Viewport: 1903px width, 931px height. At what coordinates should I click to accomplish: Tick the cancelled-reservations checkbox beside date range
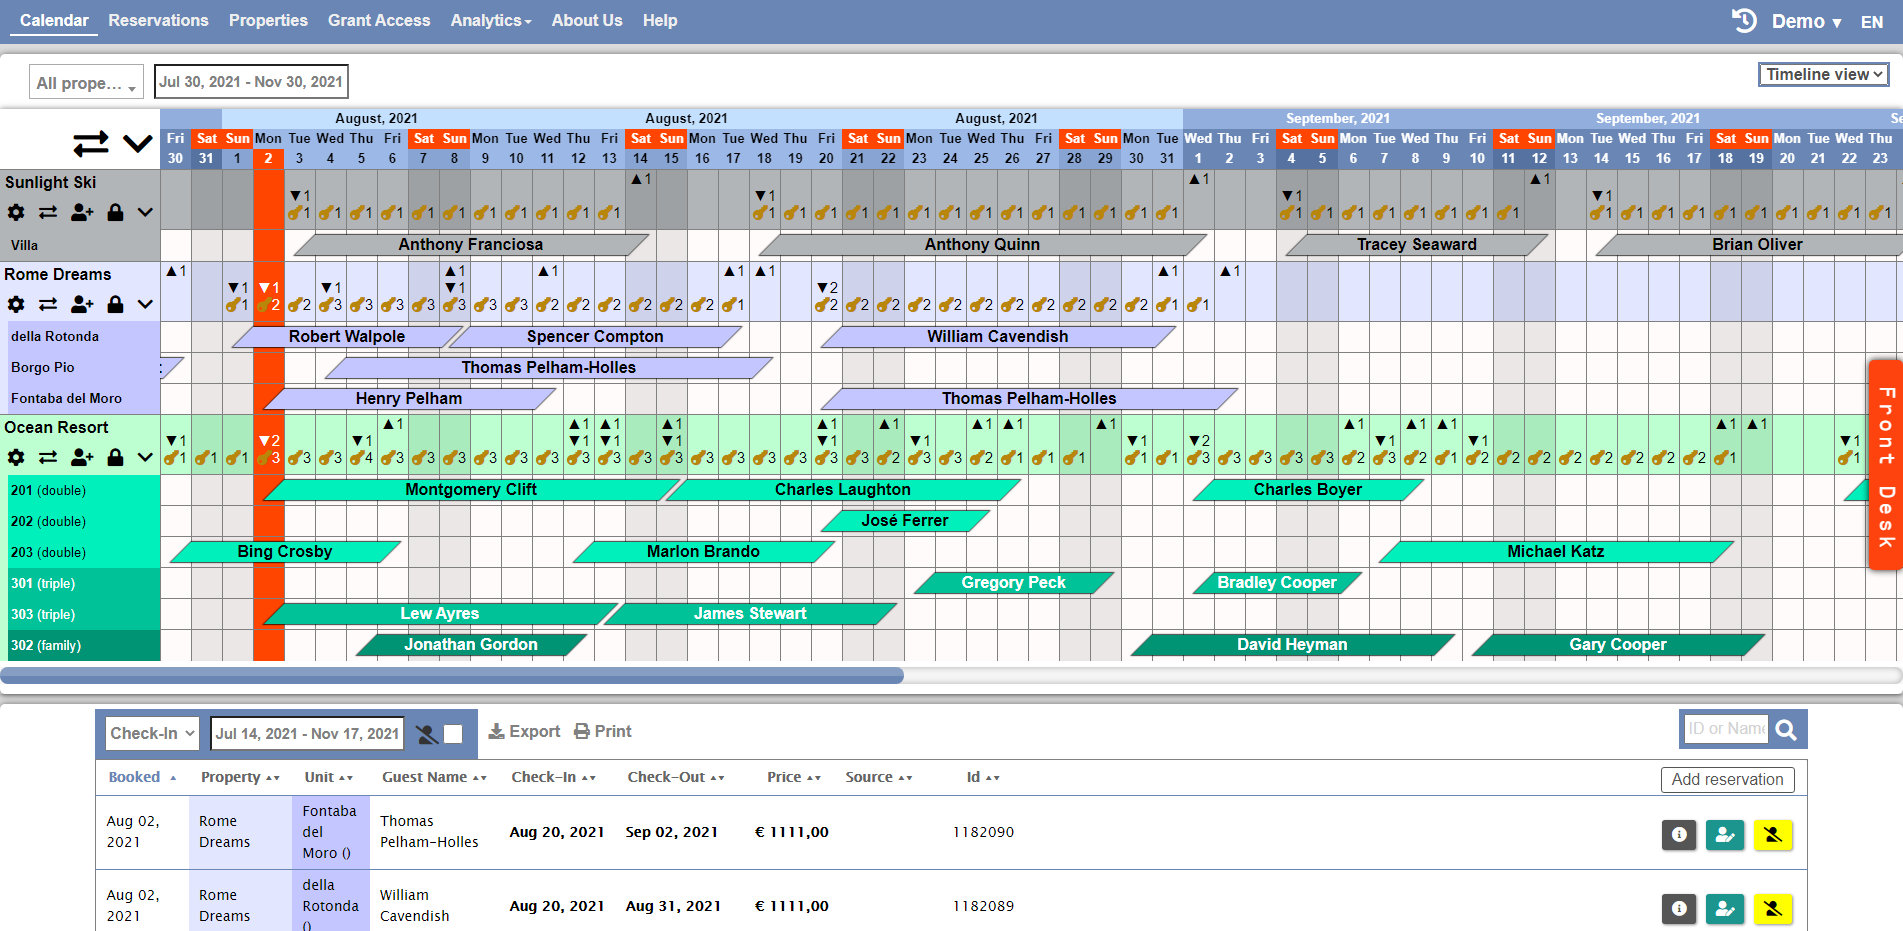(453, 734)
